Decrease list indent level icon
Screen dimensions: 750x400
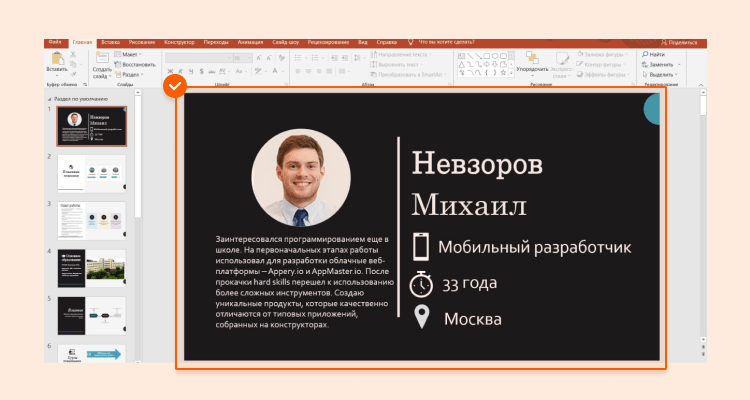334,58
